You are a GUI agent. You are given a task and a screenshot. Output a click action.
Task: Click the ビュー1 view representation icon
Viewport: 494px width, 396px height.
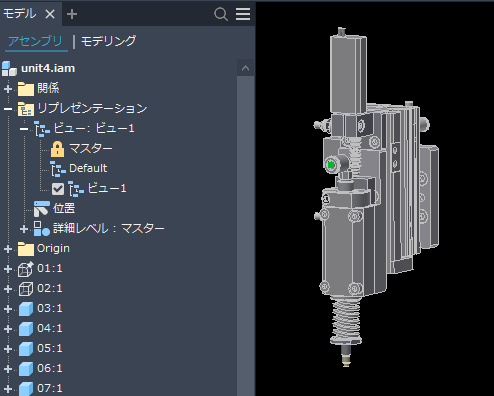click(x=76, y=189)
